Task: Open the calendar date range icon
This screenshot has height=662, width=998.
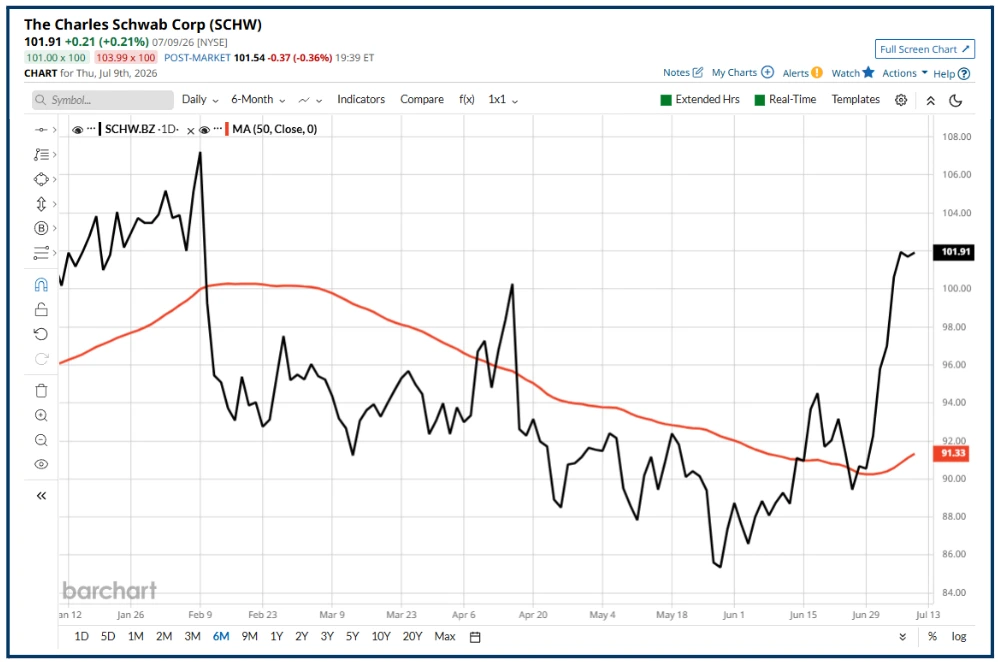Action: [x=475, y=637]
